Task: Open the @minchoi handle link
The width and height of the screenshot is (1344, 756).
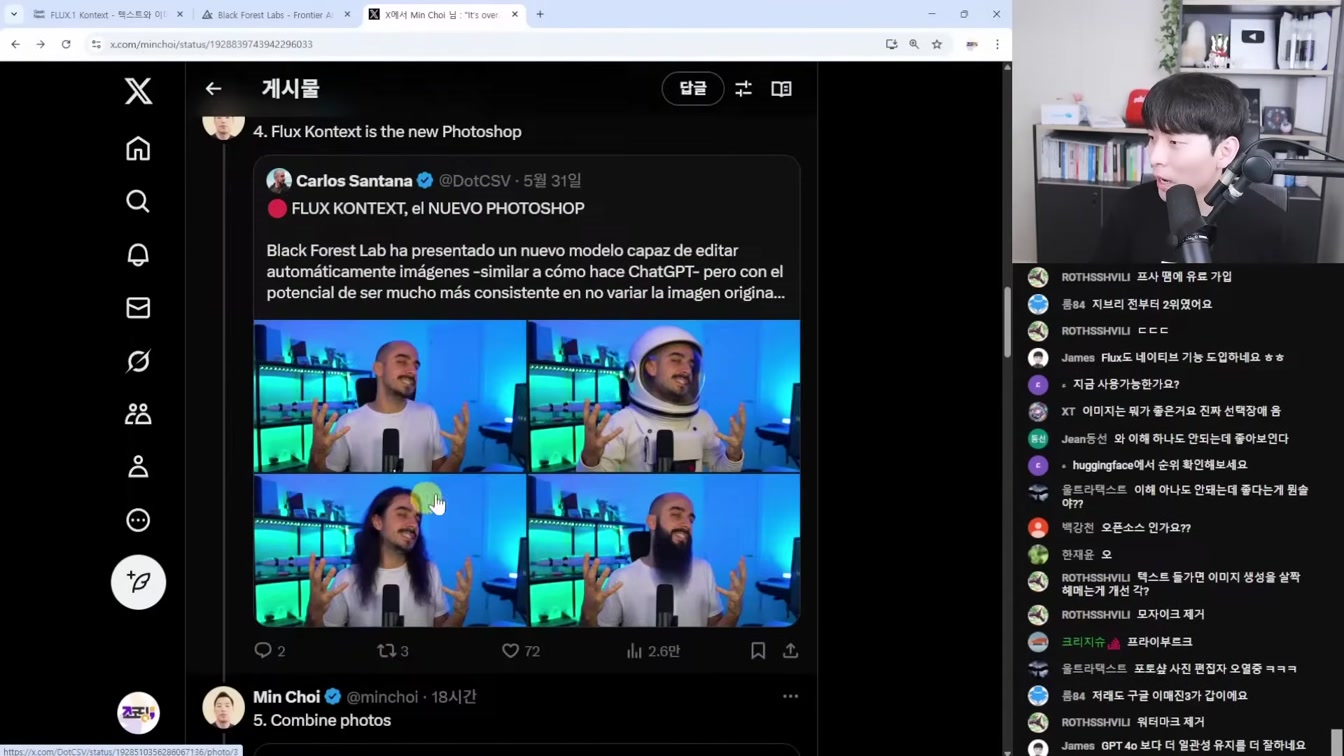Action: pyautogui.click(x=382, y=697)
